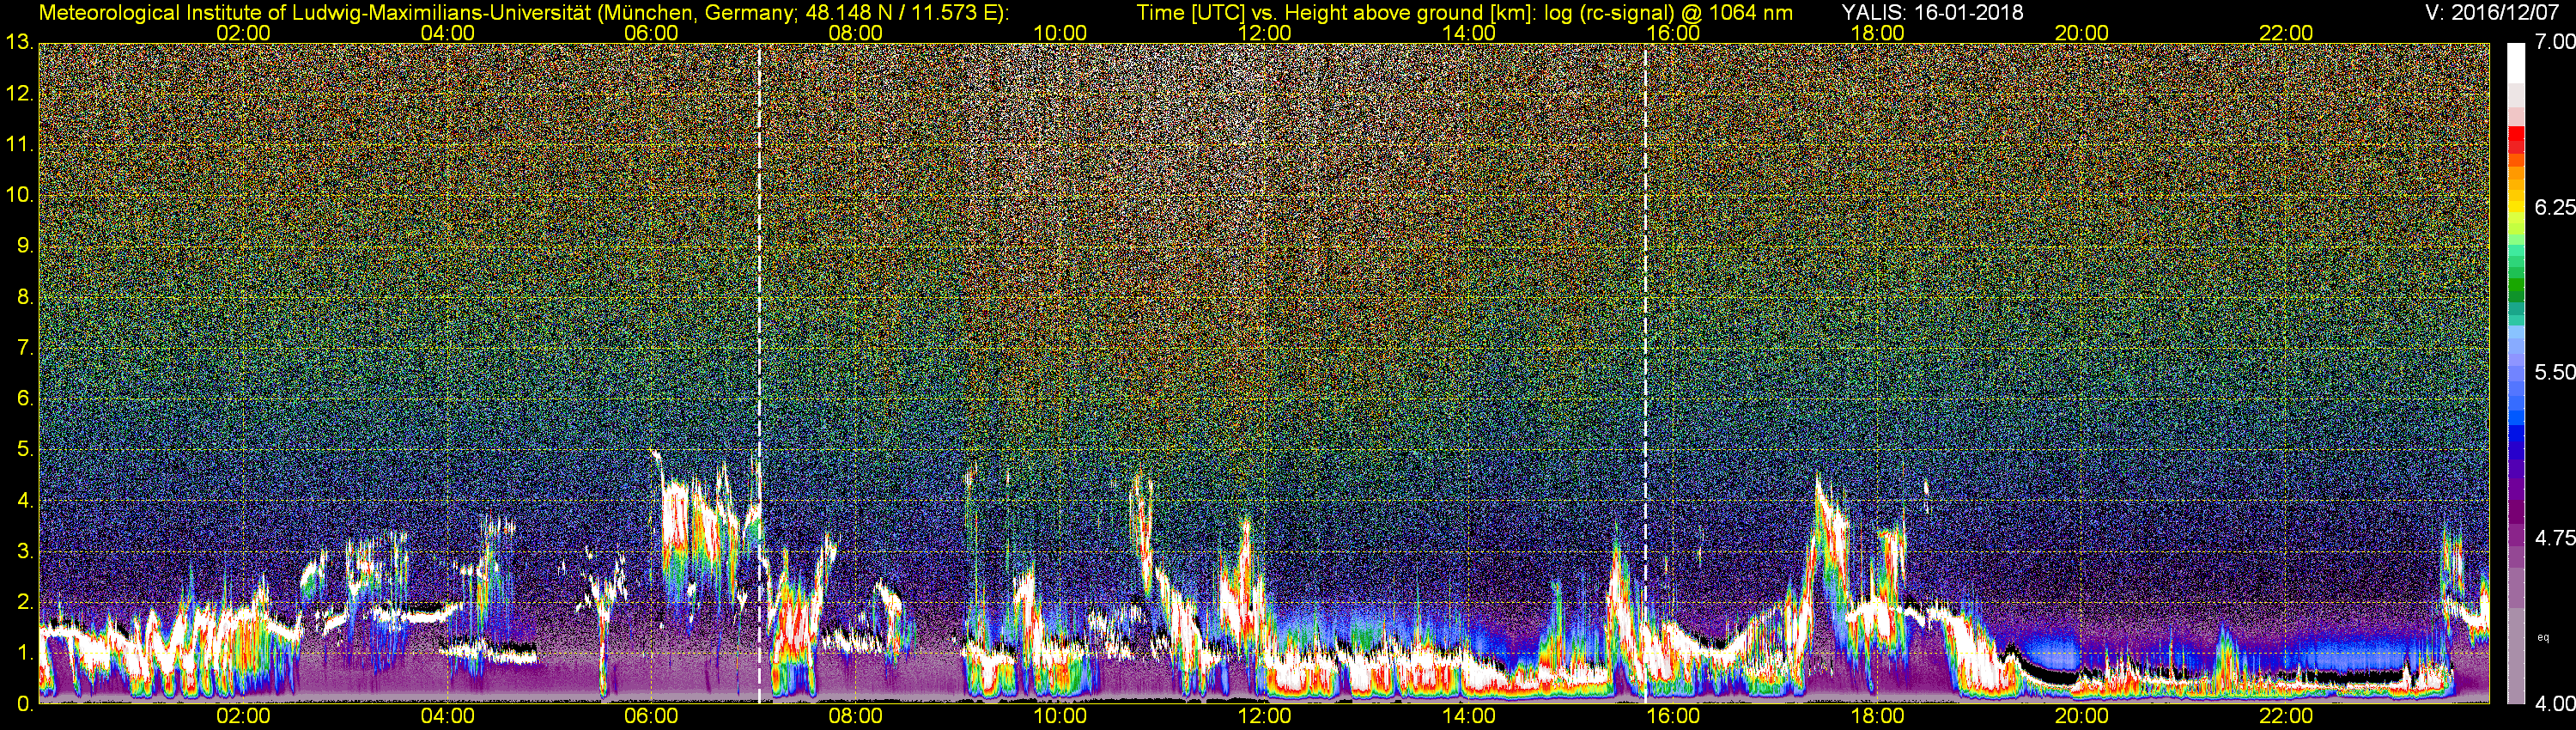
Task: Click the 6.25 color scale value
Action: (2554, 207)
